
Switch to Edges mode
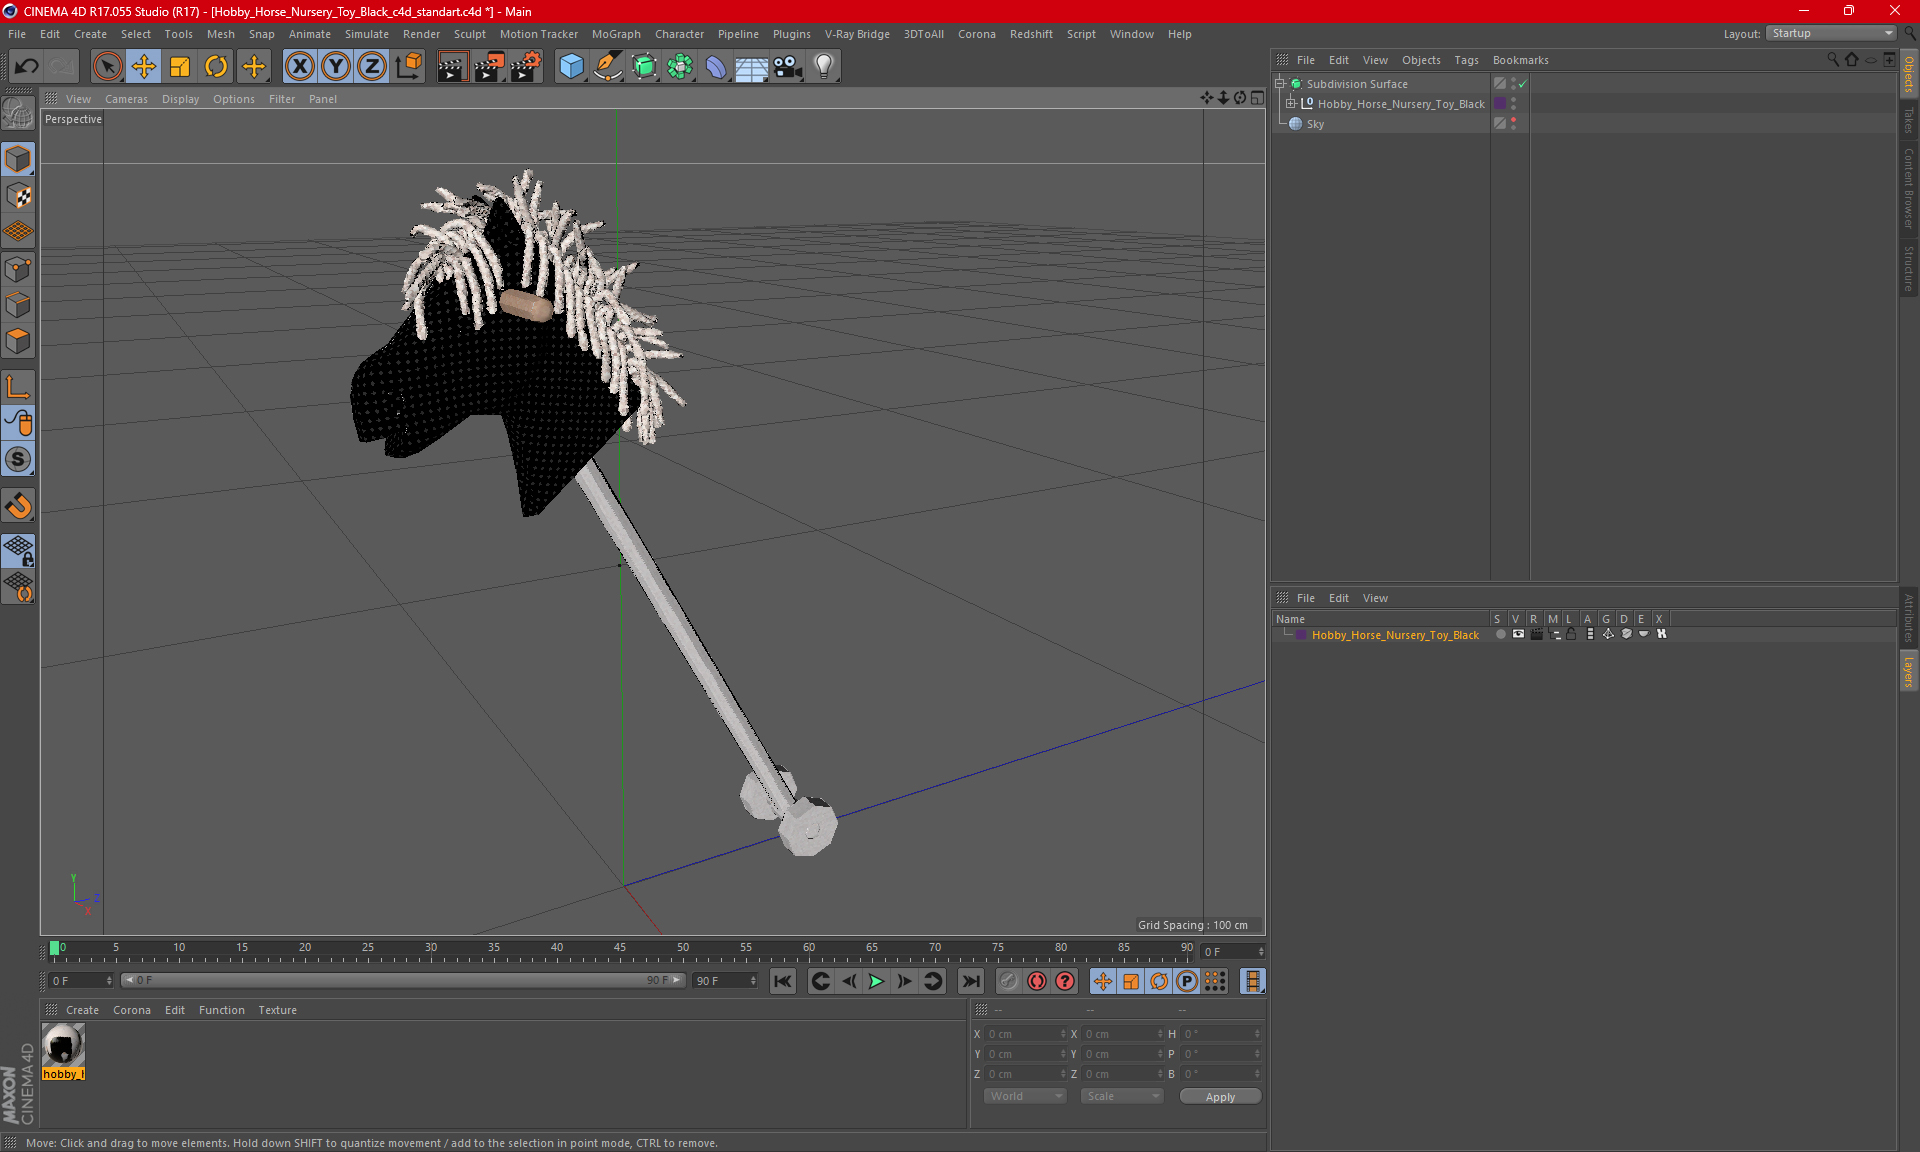pyautogui.click(x=18, y=305)
